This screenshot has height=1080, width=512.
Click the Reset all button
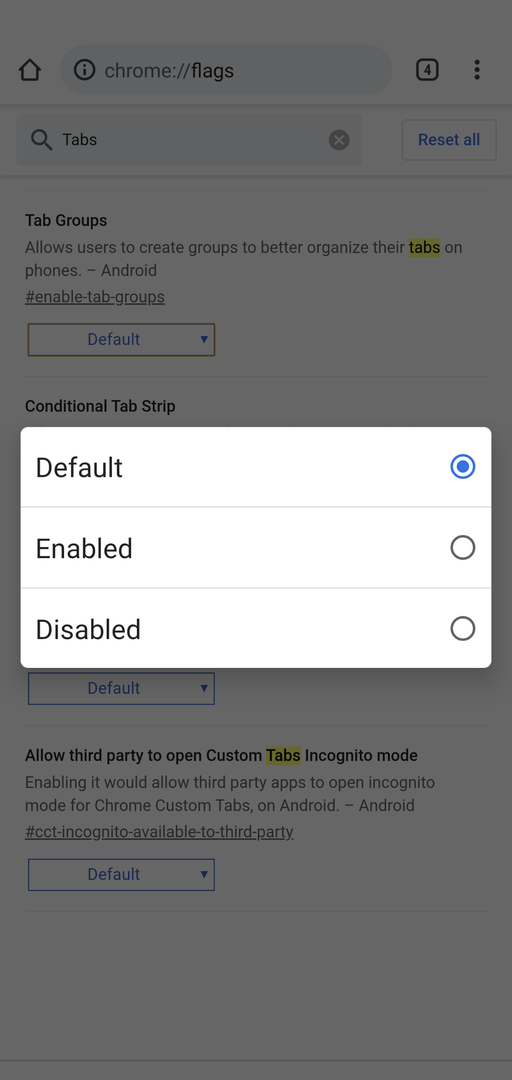[449, 140]
